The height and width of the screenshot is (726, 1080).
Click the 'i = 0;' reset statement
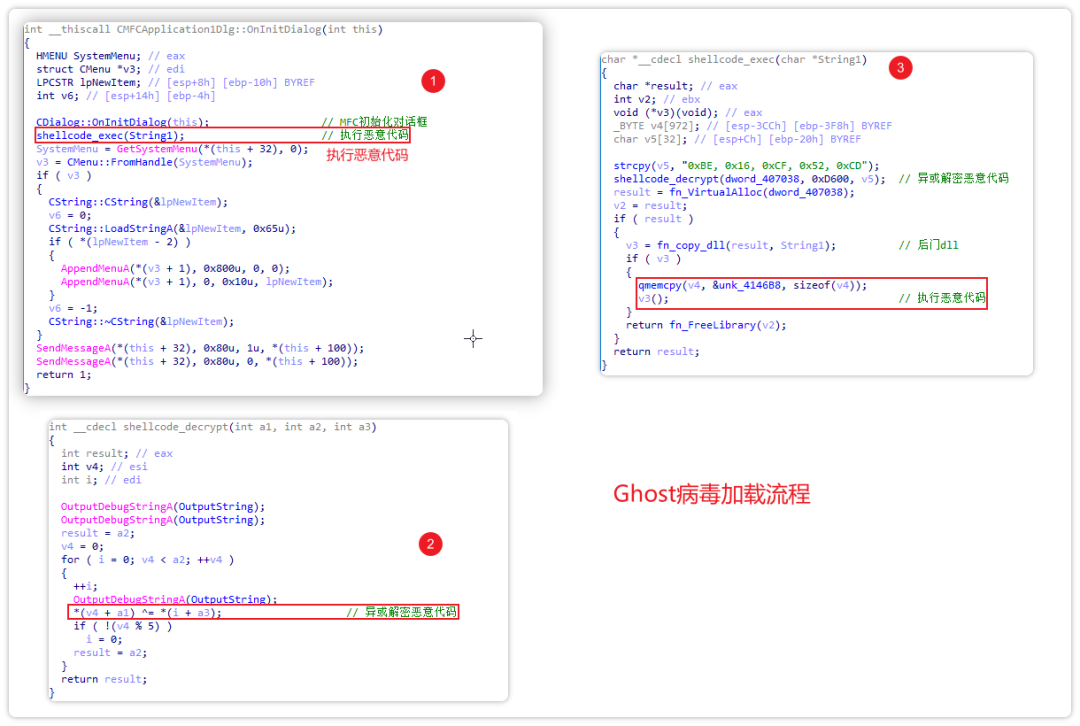104,639
